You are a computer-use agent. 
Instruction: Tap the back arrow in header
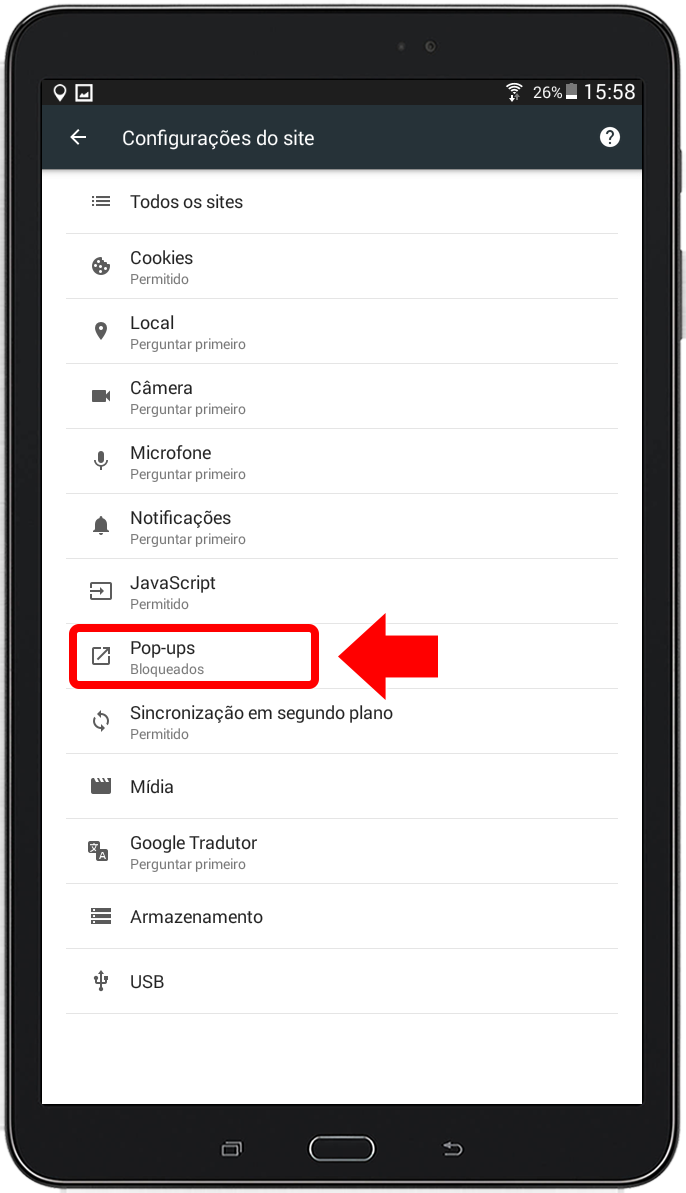click(78, 137)
